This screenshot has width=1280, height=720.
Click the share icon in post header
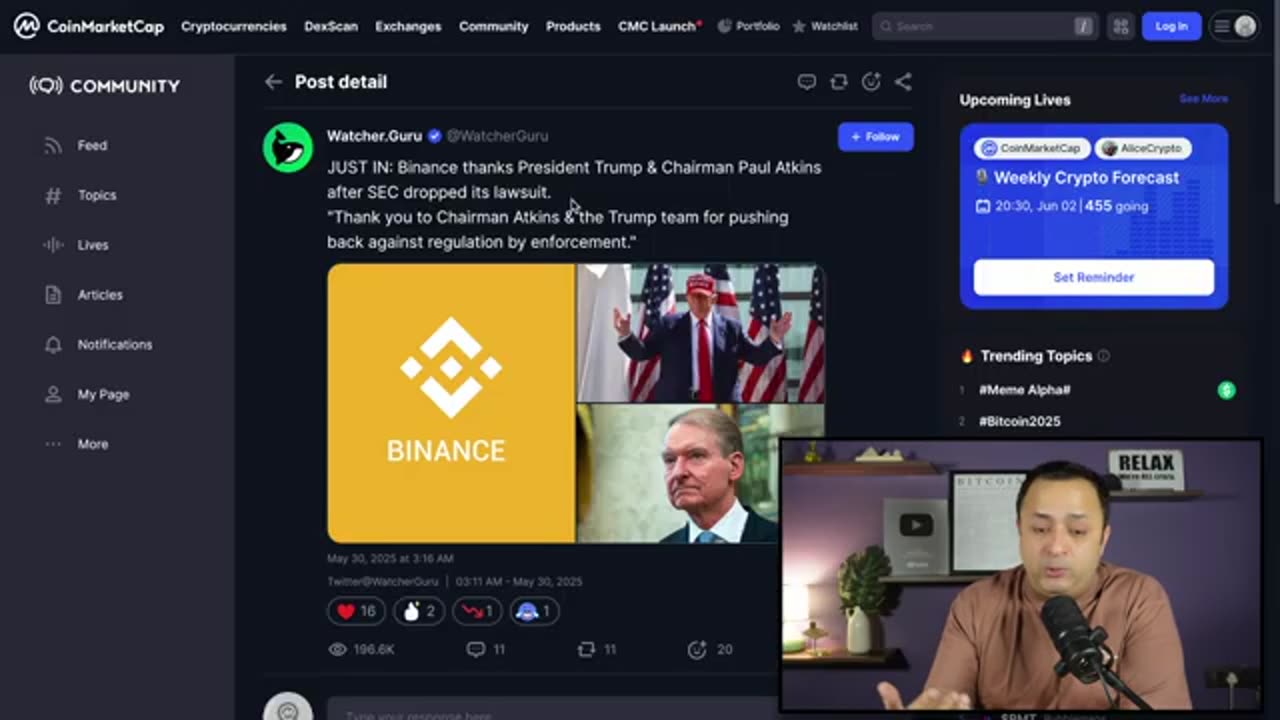903,82
